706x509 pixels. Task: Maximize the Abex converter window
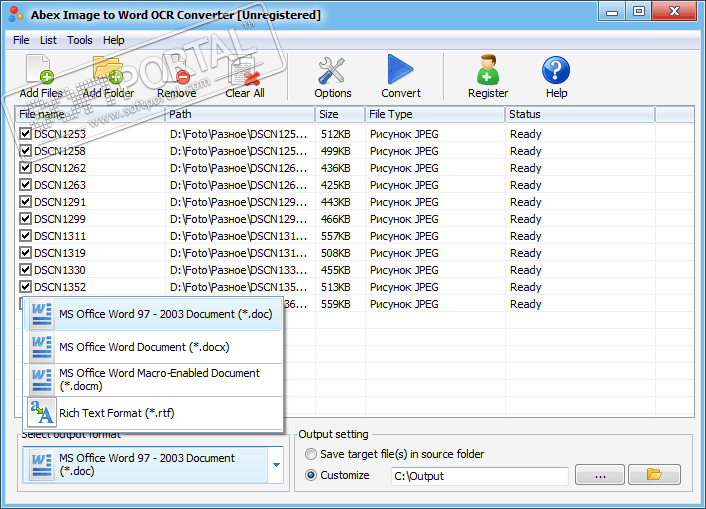coord(638,11)
